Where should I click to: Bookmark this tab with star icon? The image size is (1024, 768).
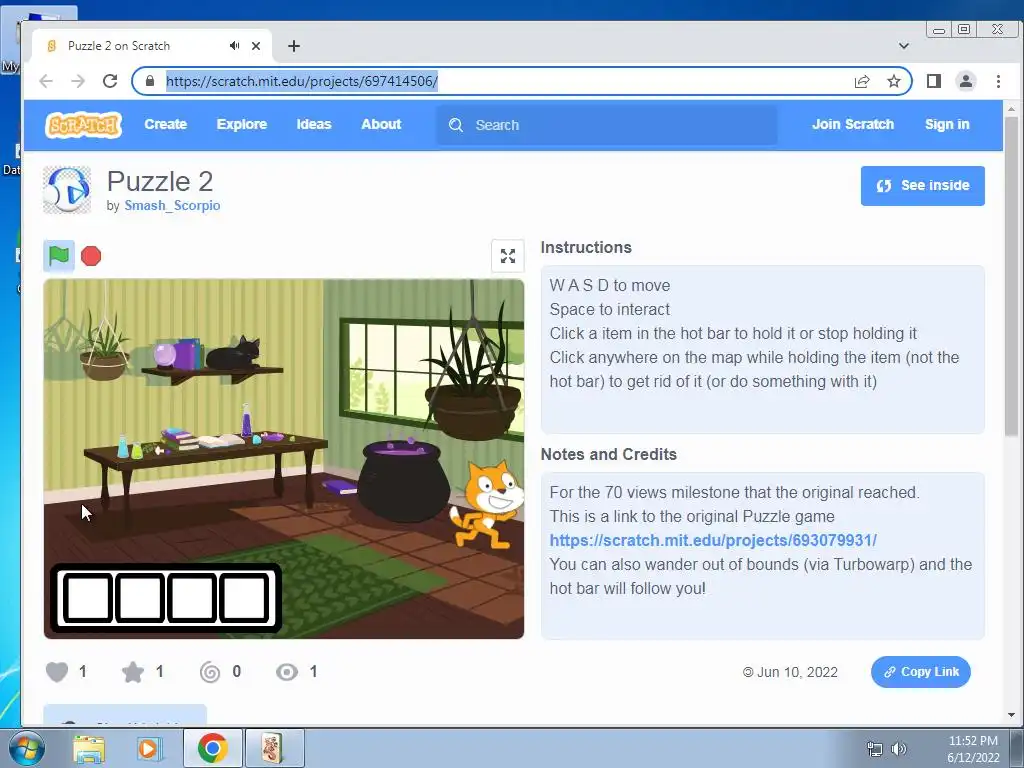coord(894,81)
